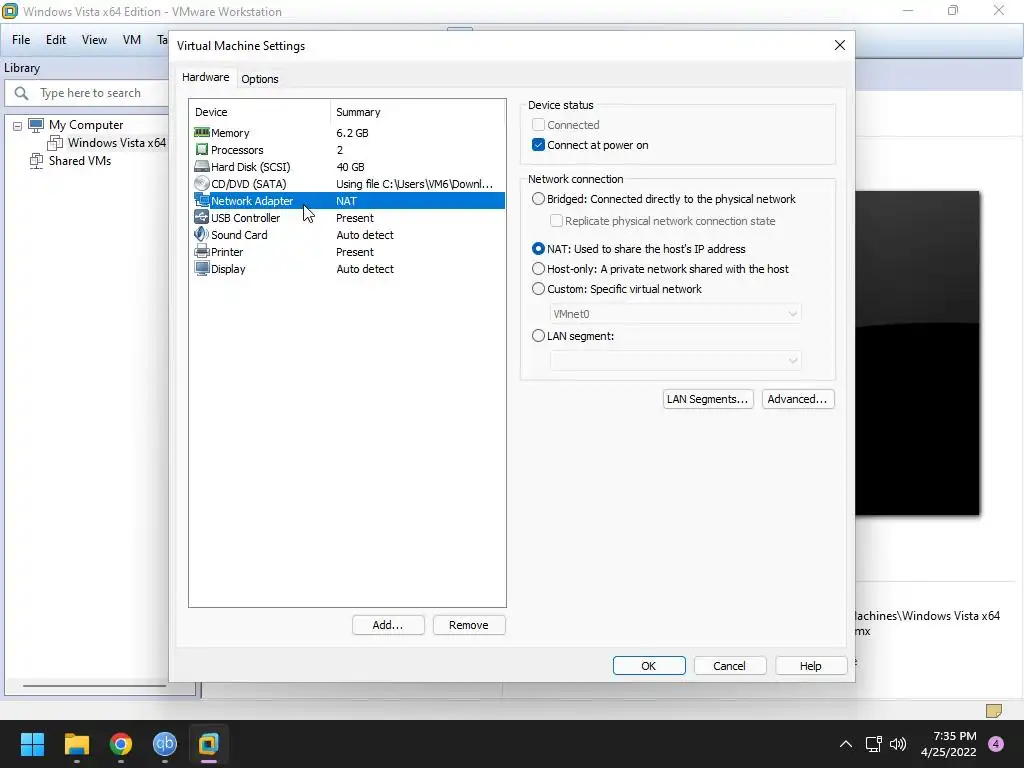Viewport: 1024px width, 768px height.
Task: Open the notification center badge
Action: point(996,744)
